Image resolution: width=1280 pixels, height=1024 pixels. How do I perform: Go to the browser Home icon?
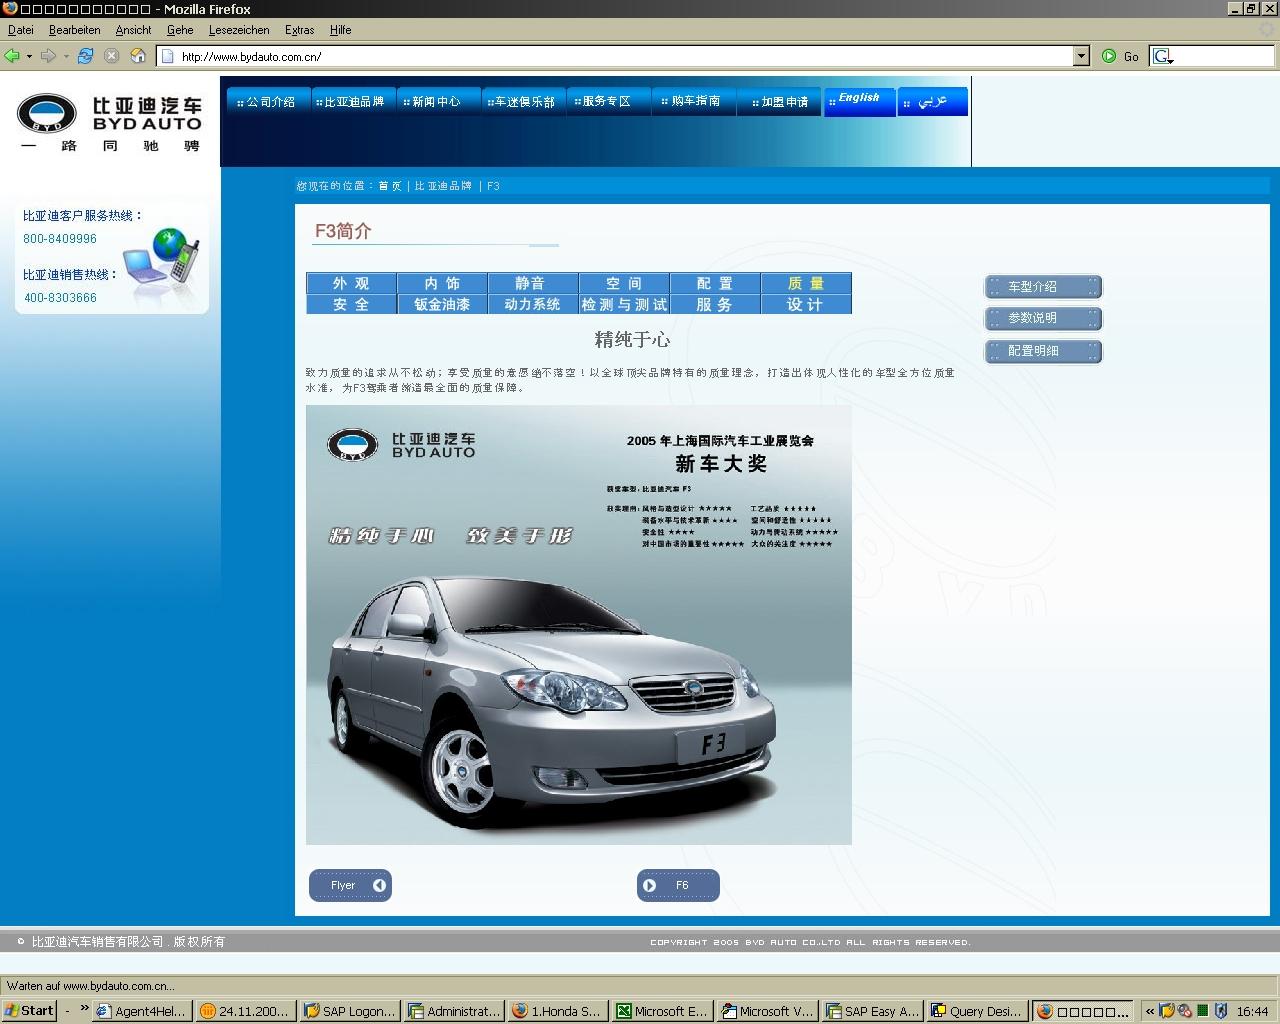click(x=138, y=56)
